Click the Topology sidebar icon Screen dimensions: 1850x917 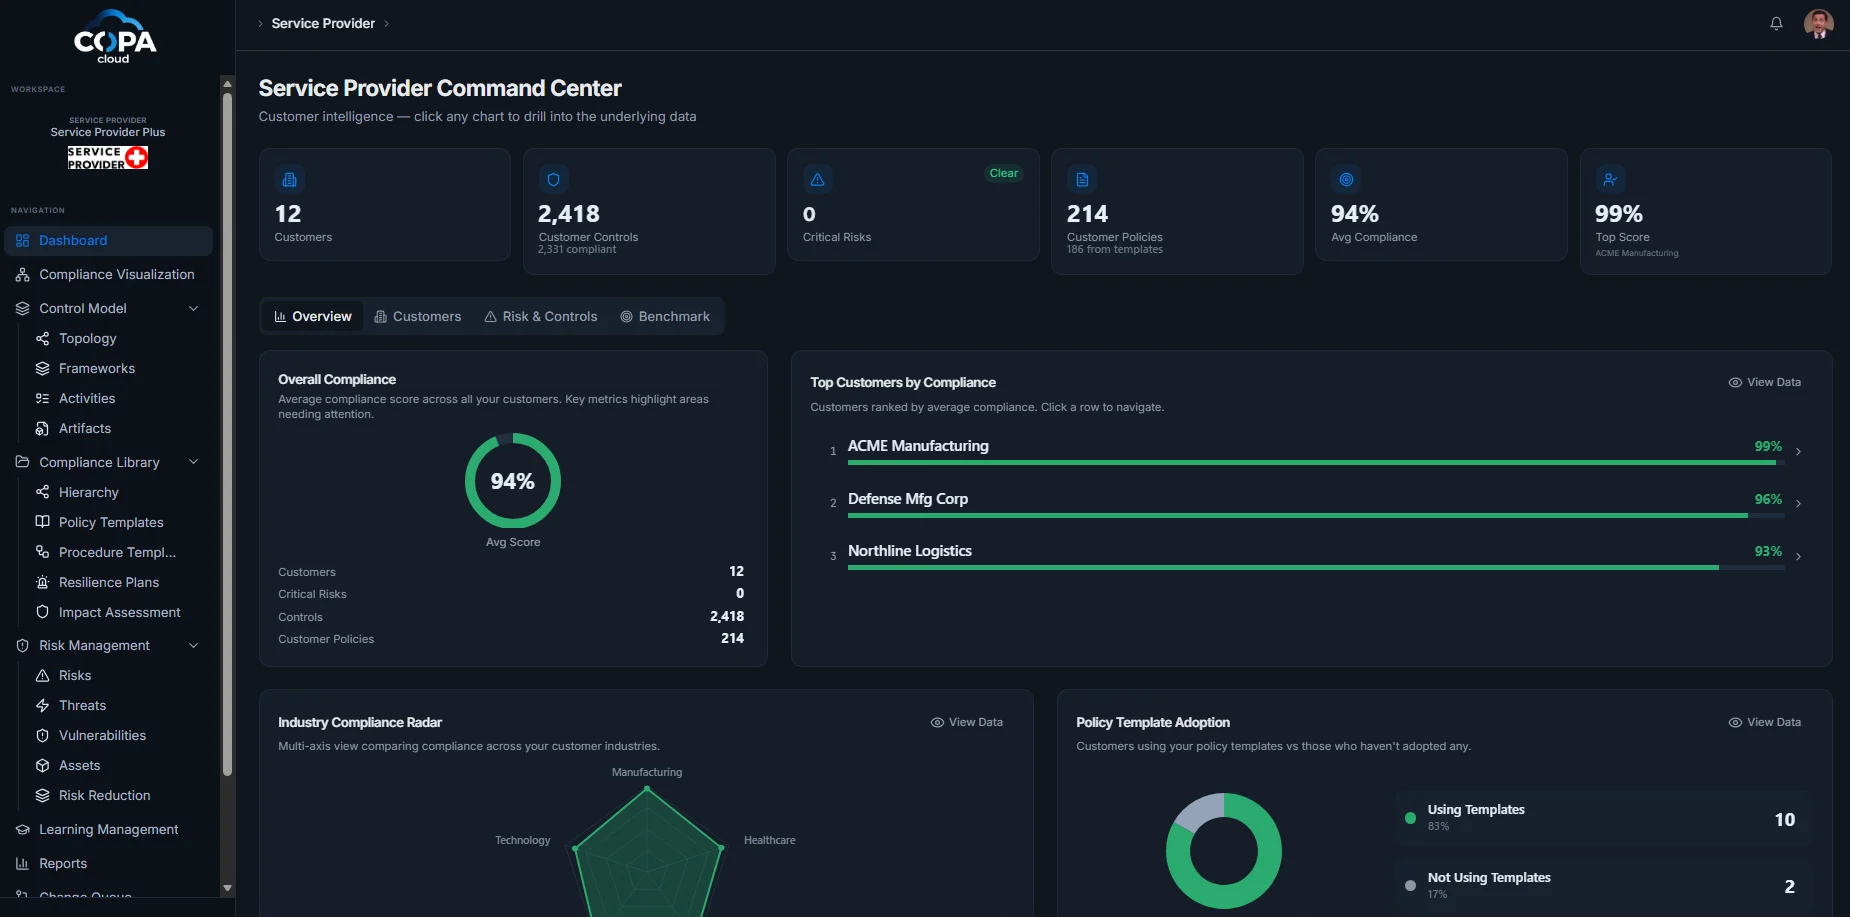pyautogui.click(x=42, y=339)
